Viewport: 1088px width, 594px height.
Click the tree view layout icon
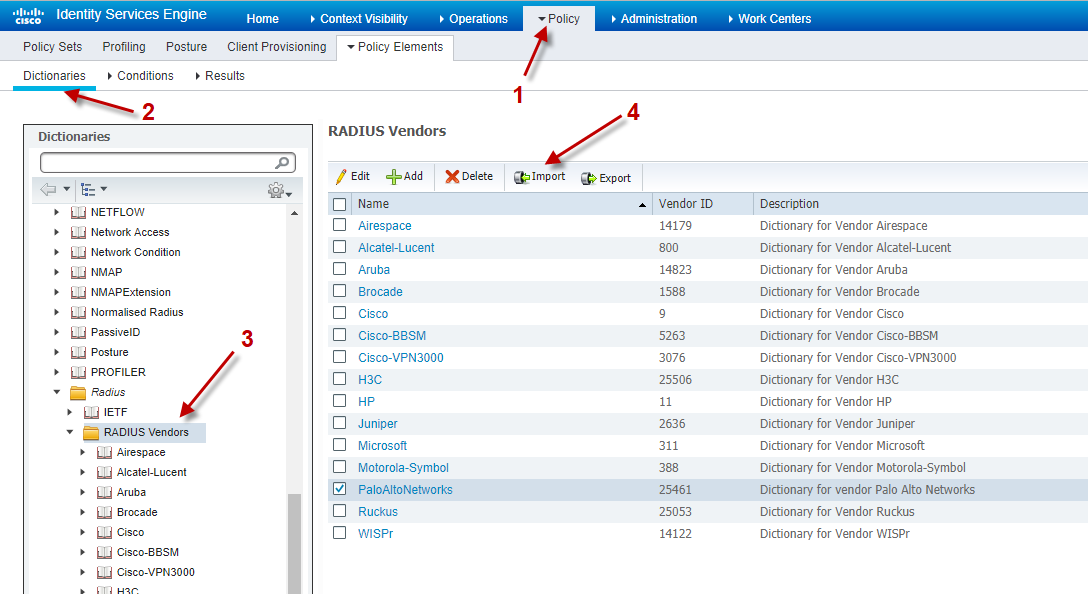pos(88,189)
